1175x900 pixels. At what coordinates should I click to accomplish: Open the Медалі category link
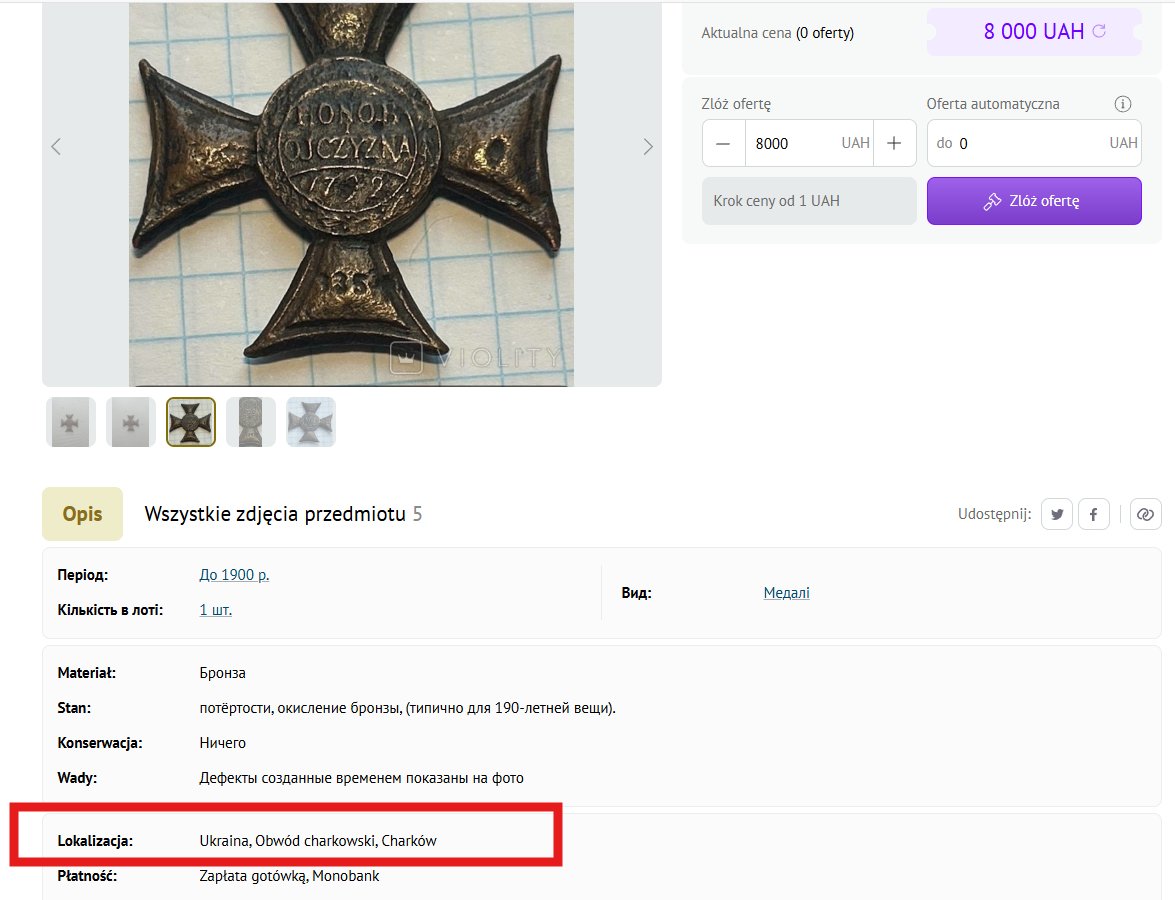click(x=786, y=592)
